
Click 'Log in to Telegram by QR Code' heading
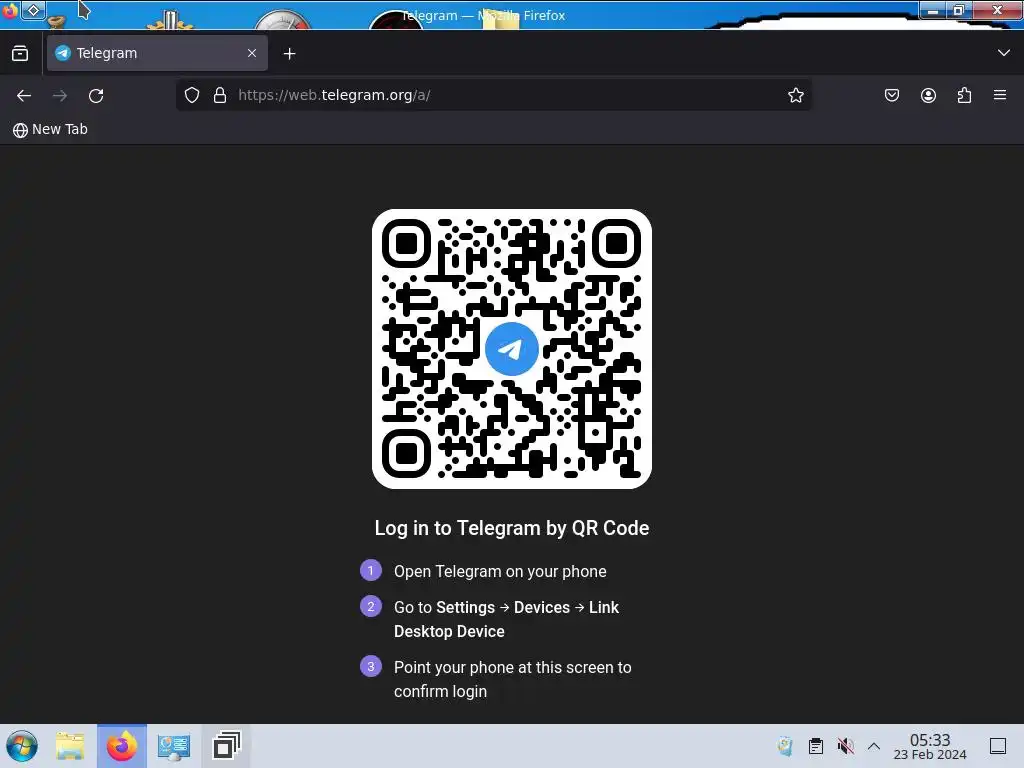pos(512,528)
